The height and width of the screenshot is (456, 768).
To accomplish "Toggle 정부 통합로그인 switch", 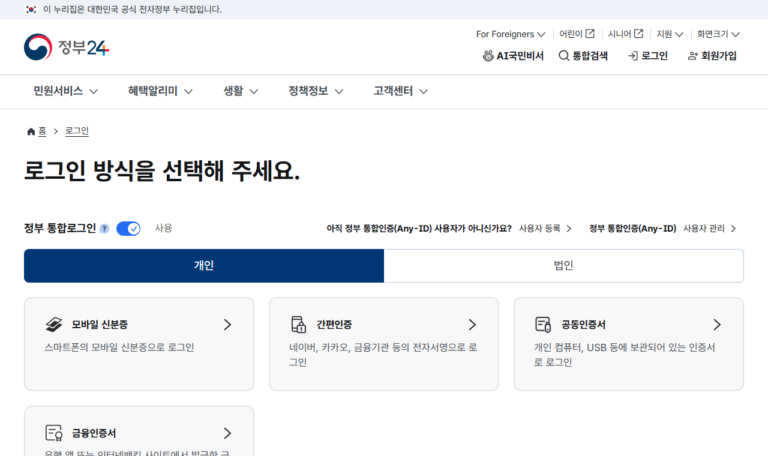I will (x=128, y=229).
